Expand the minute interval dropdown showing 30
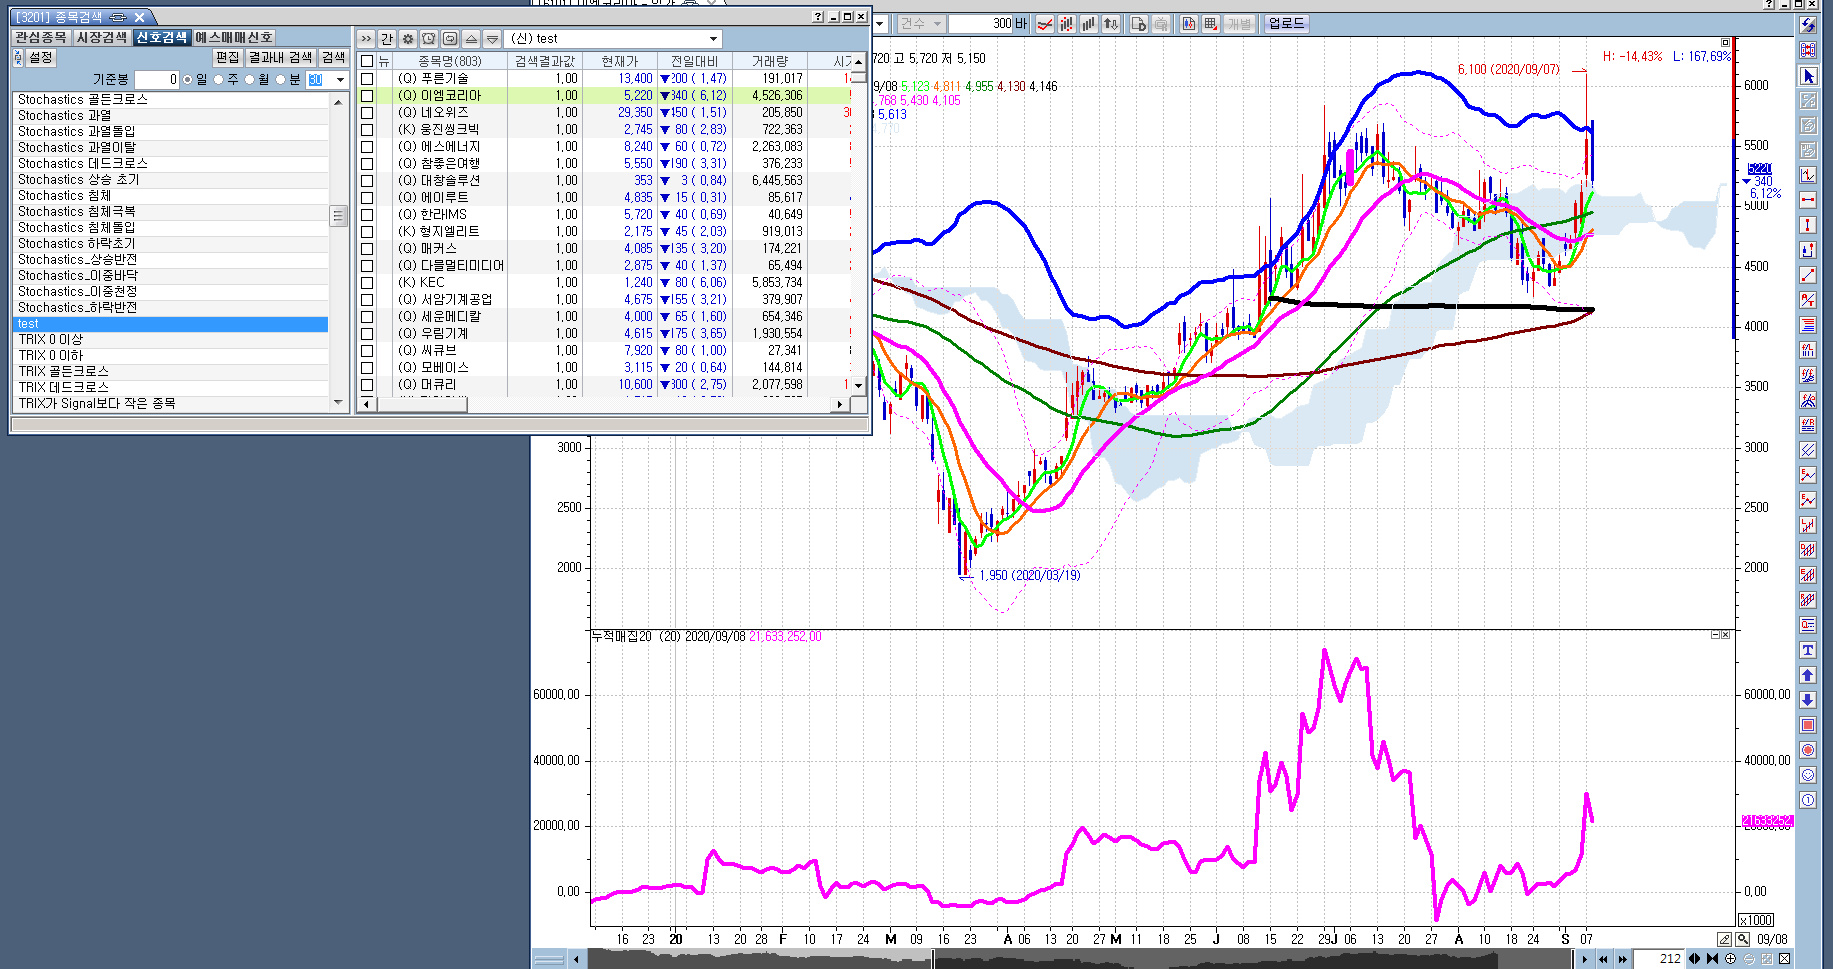Viewport: 1833px width, 969px height. pos(340,80)
